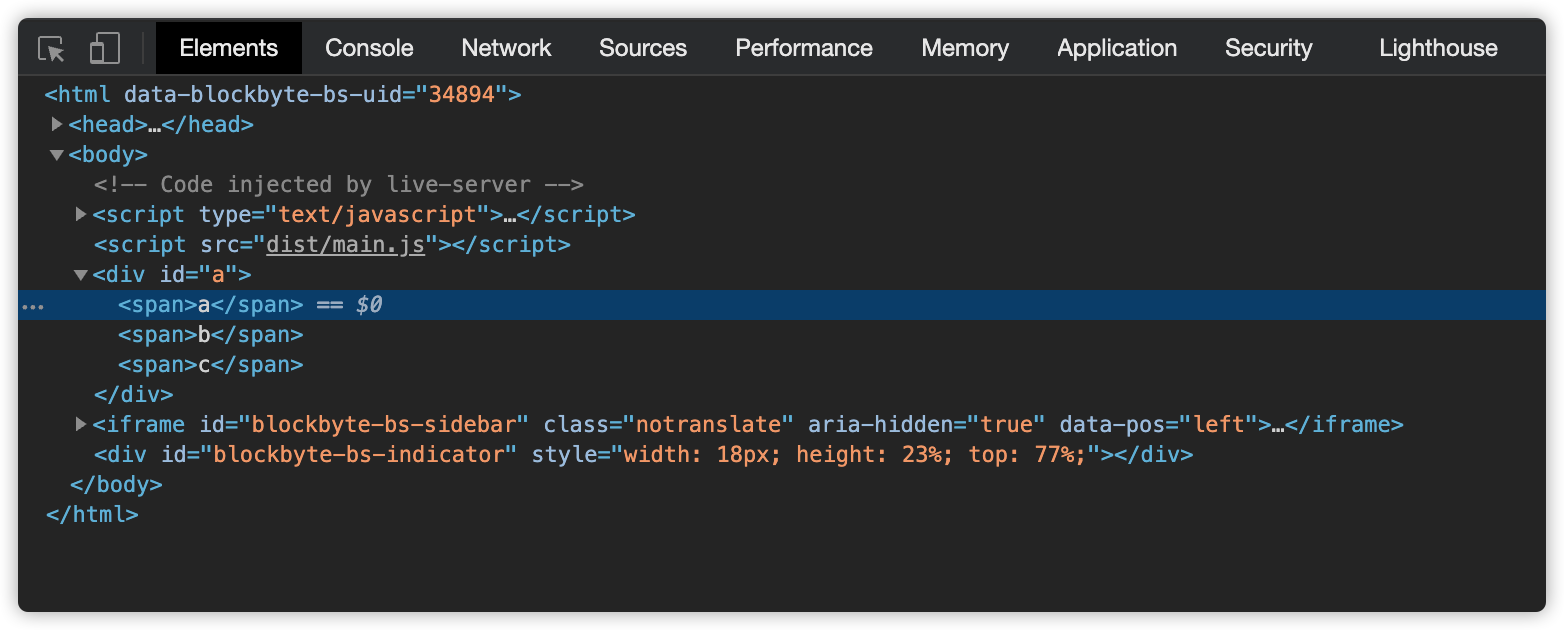Click the three-dot actions icon on selected row
Screen dimensions: 1564x630
pyautogui.click(x=33, y=305)
